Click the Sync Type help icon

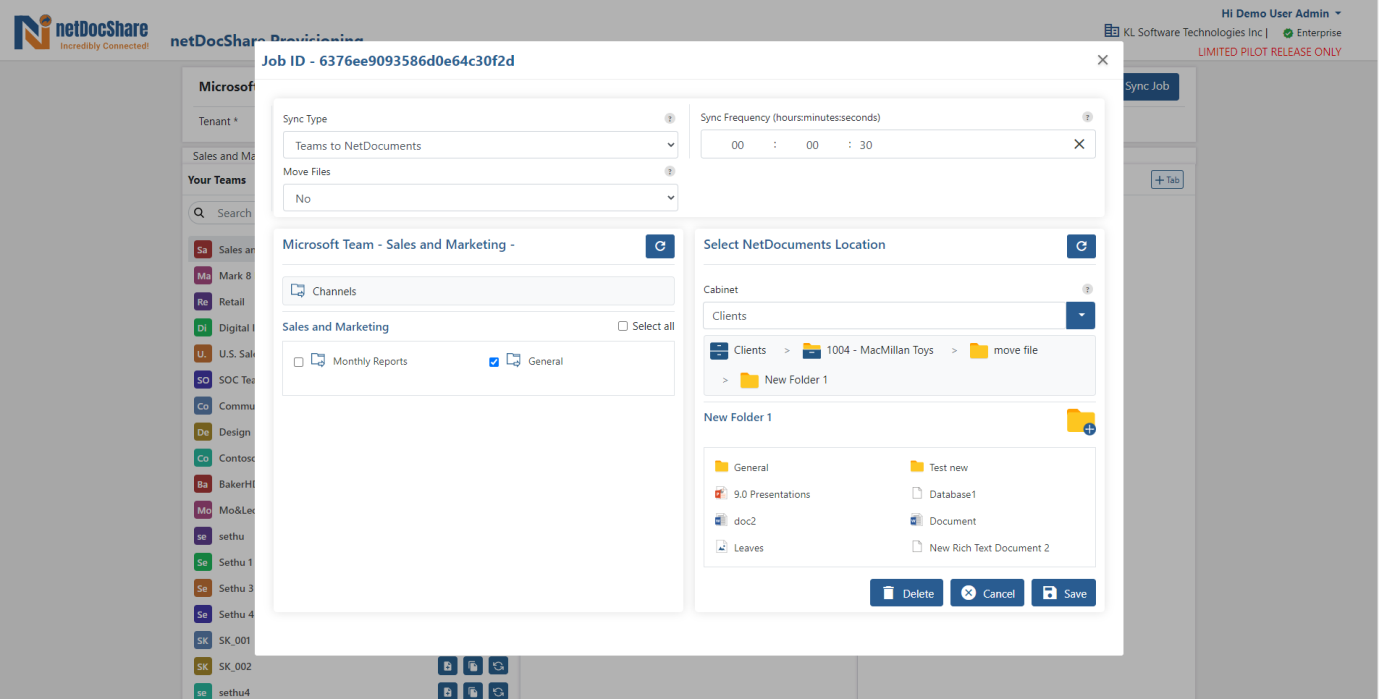pyautogui.click(x=670, y=118)
